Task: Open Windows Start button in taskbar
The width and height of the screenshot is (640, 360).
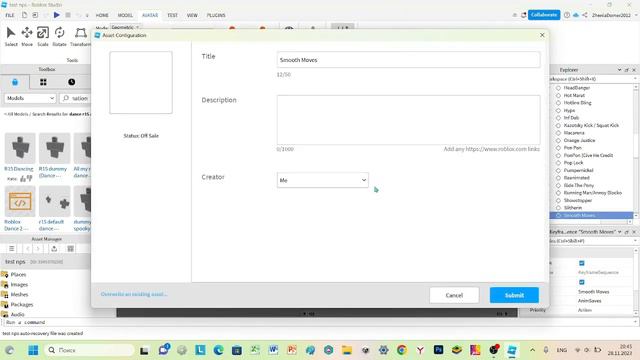Action: [33, 350]
